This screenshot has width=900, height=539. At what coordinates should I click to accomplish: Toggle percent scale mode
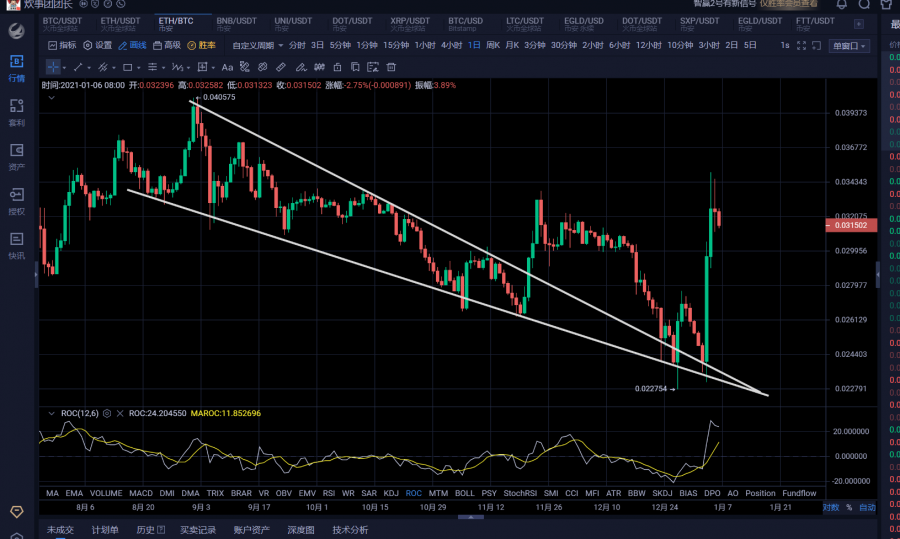(849, 507)
